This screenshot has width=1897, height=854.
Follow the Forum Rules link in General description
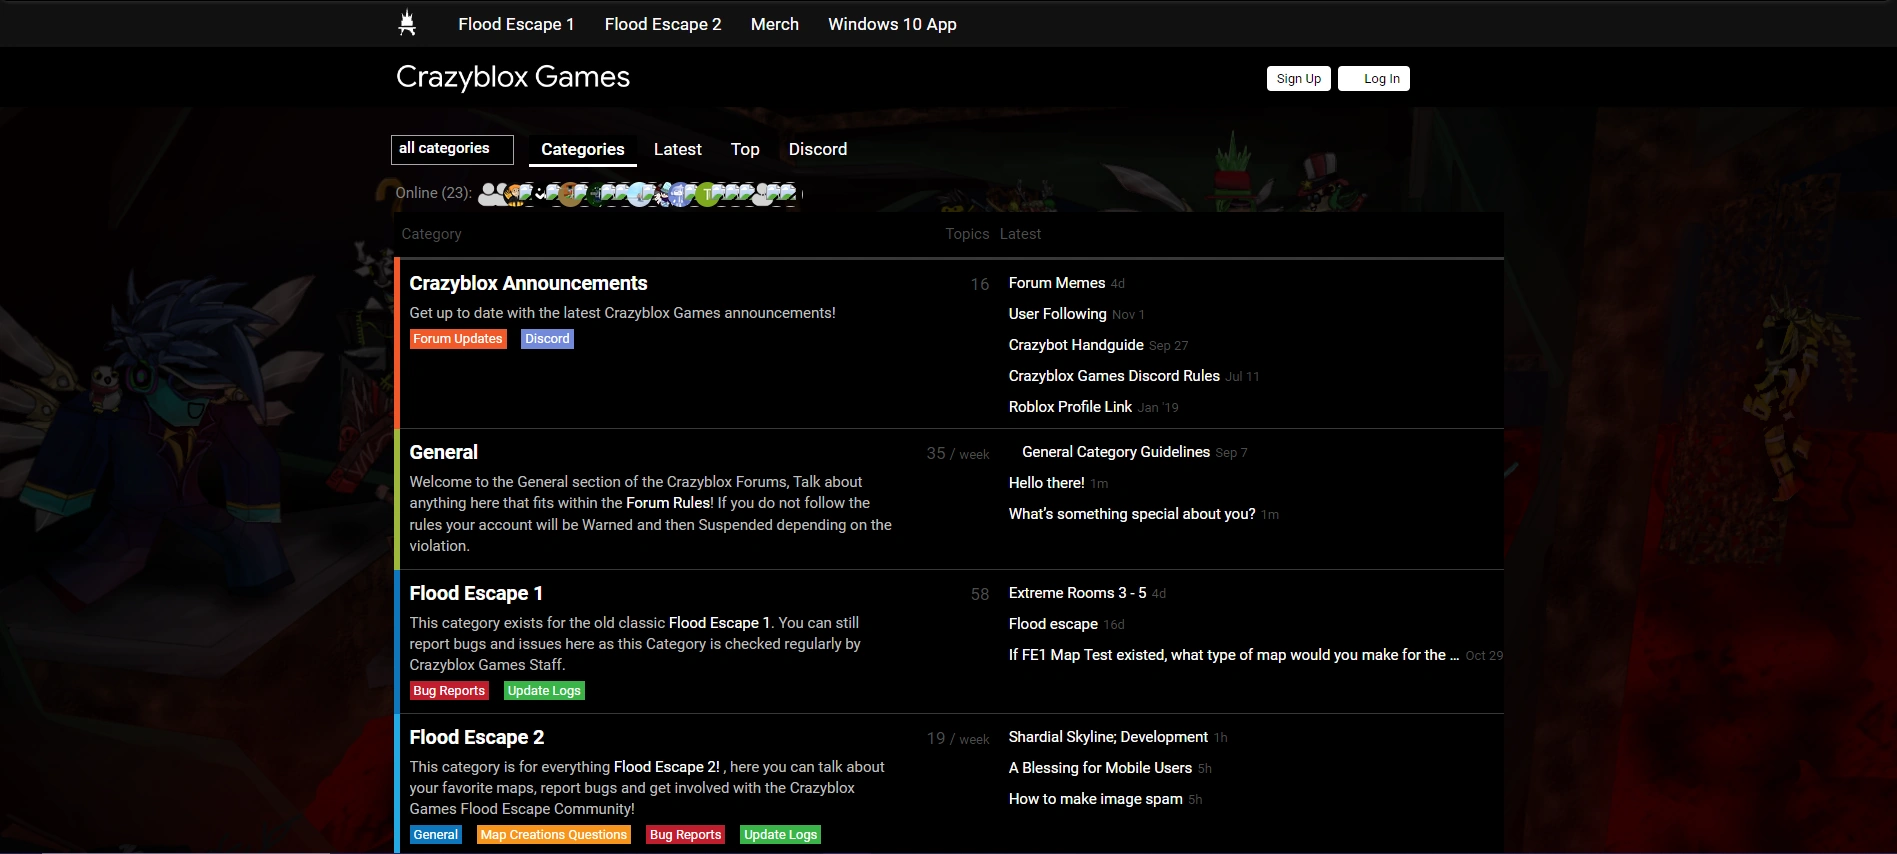click(x=668, y=503)
